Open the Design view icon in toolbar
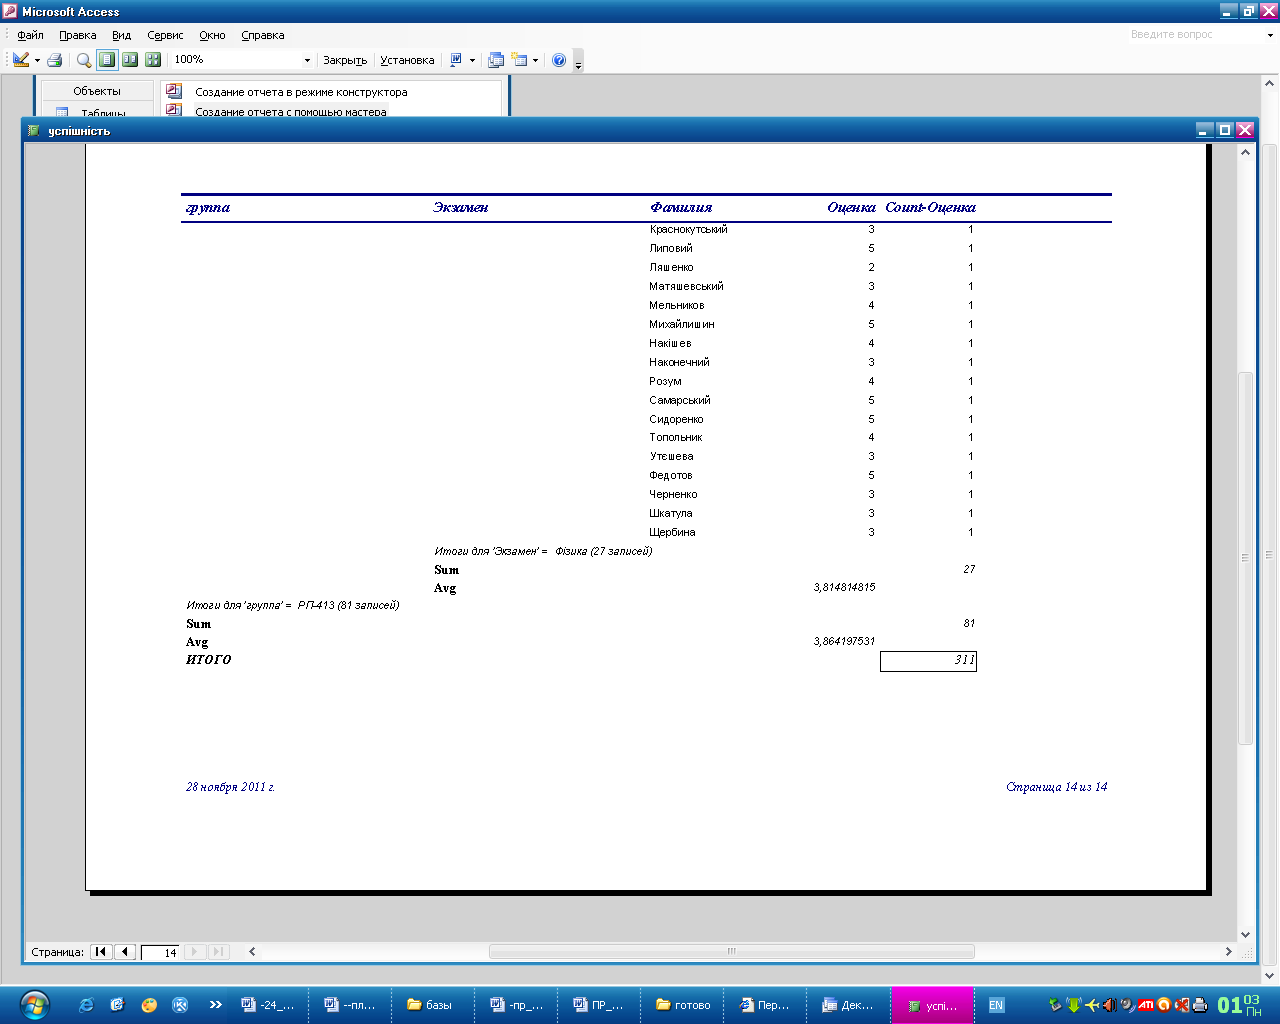Screen dimensions: 1280x1024 pyautogui.click(x=20, y=60)
